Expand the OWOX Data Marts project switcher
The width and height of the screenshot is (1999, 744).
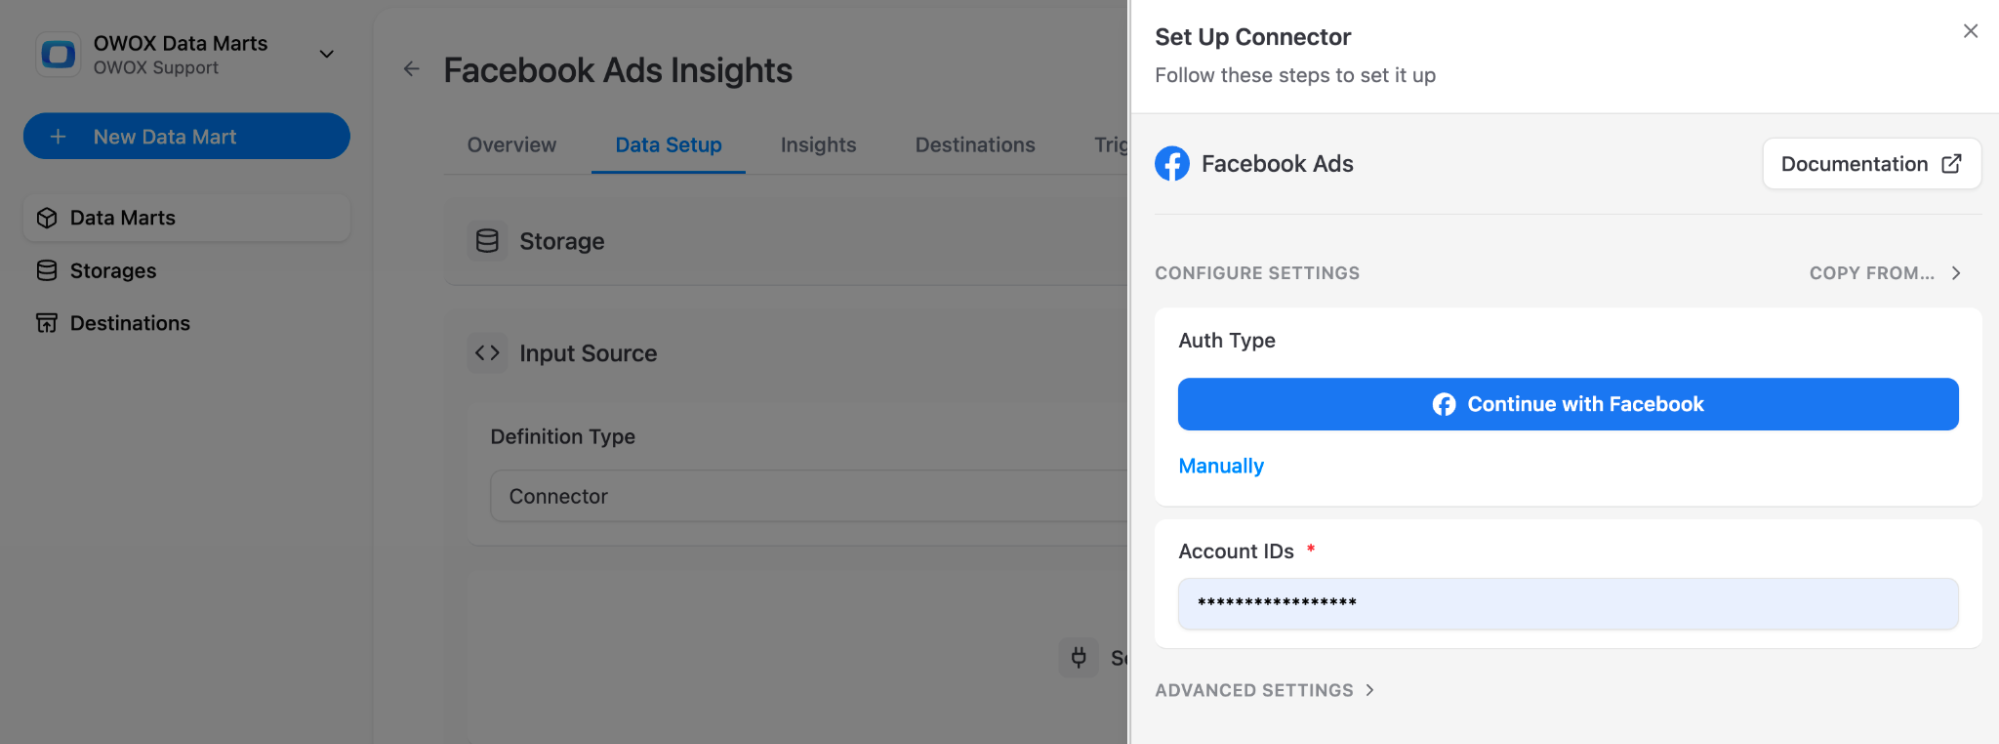pyautogui.click(x=326, y=54)
